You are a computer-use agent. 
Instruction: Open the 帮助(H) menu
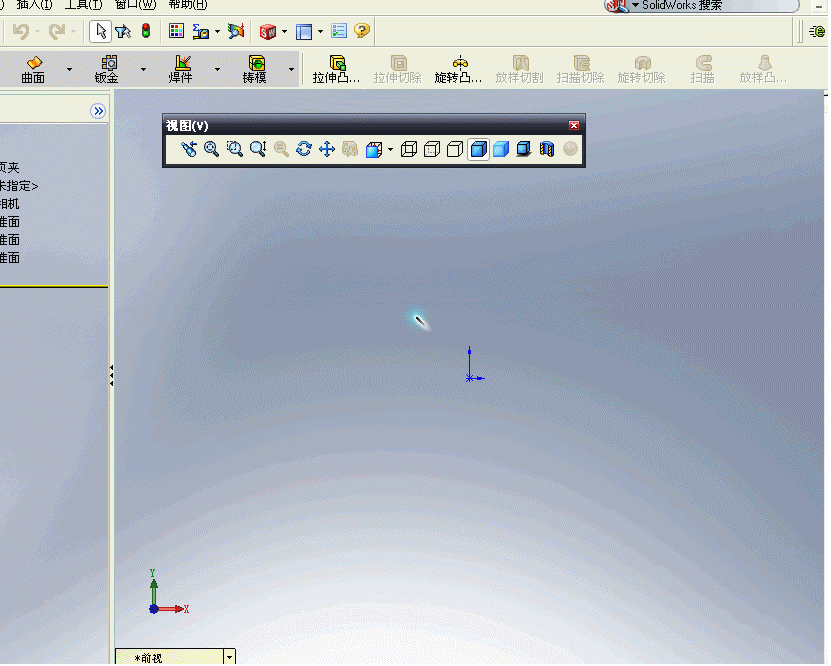[188, 5]
